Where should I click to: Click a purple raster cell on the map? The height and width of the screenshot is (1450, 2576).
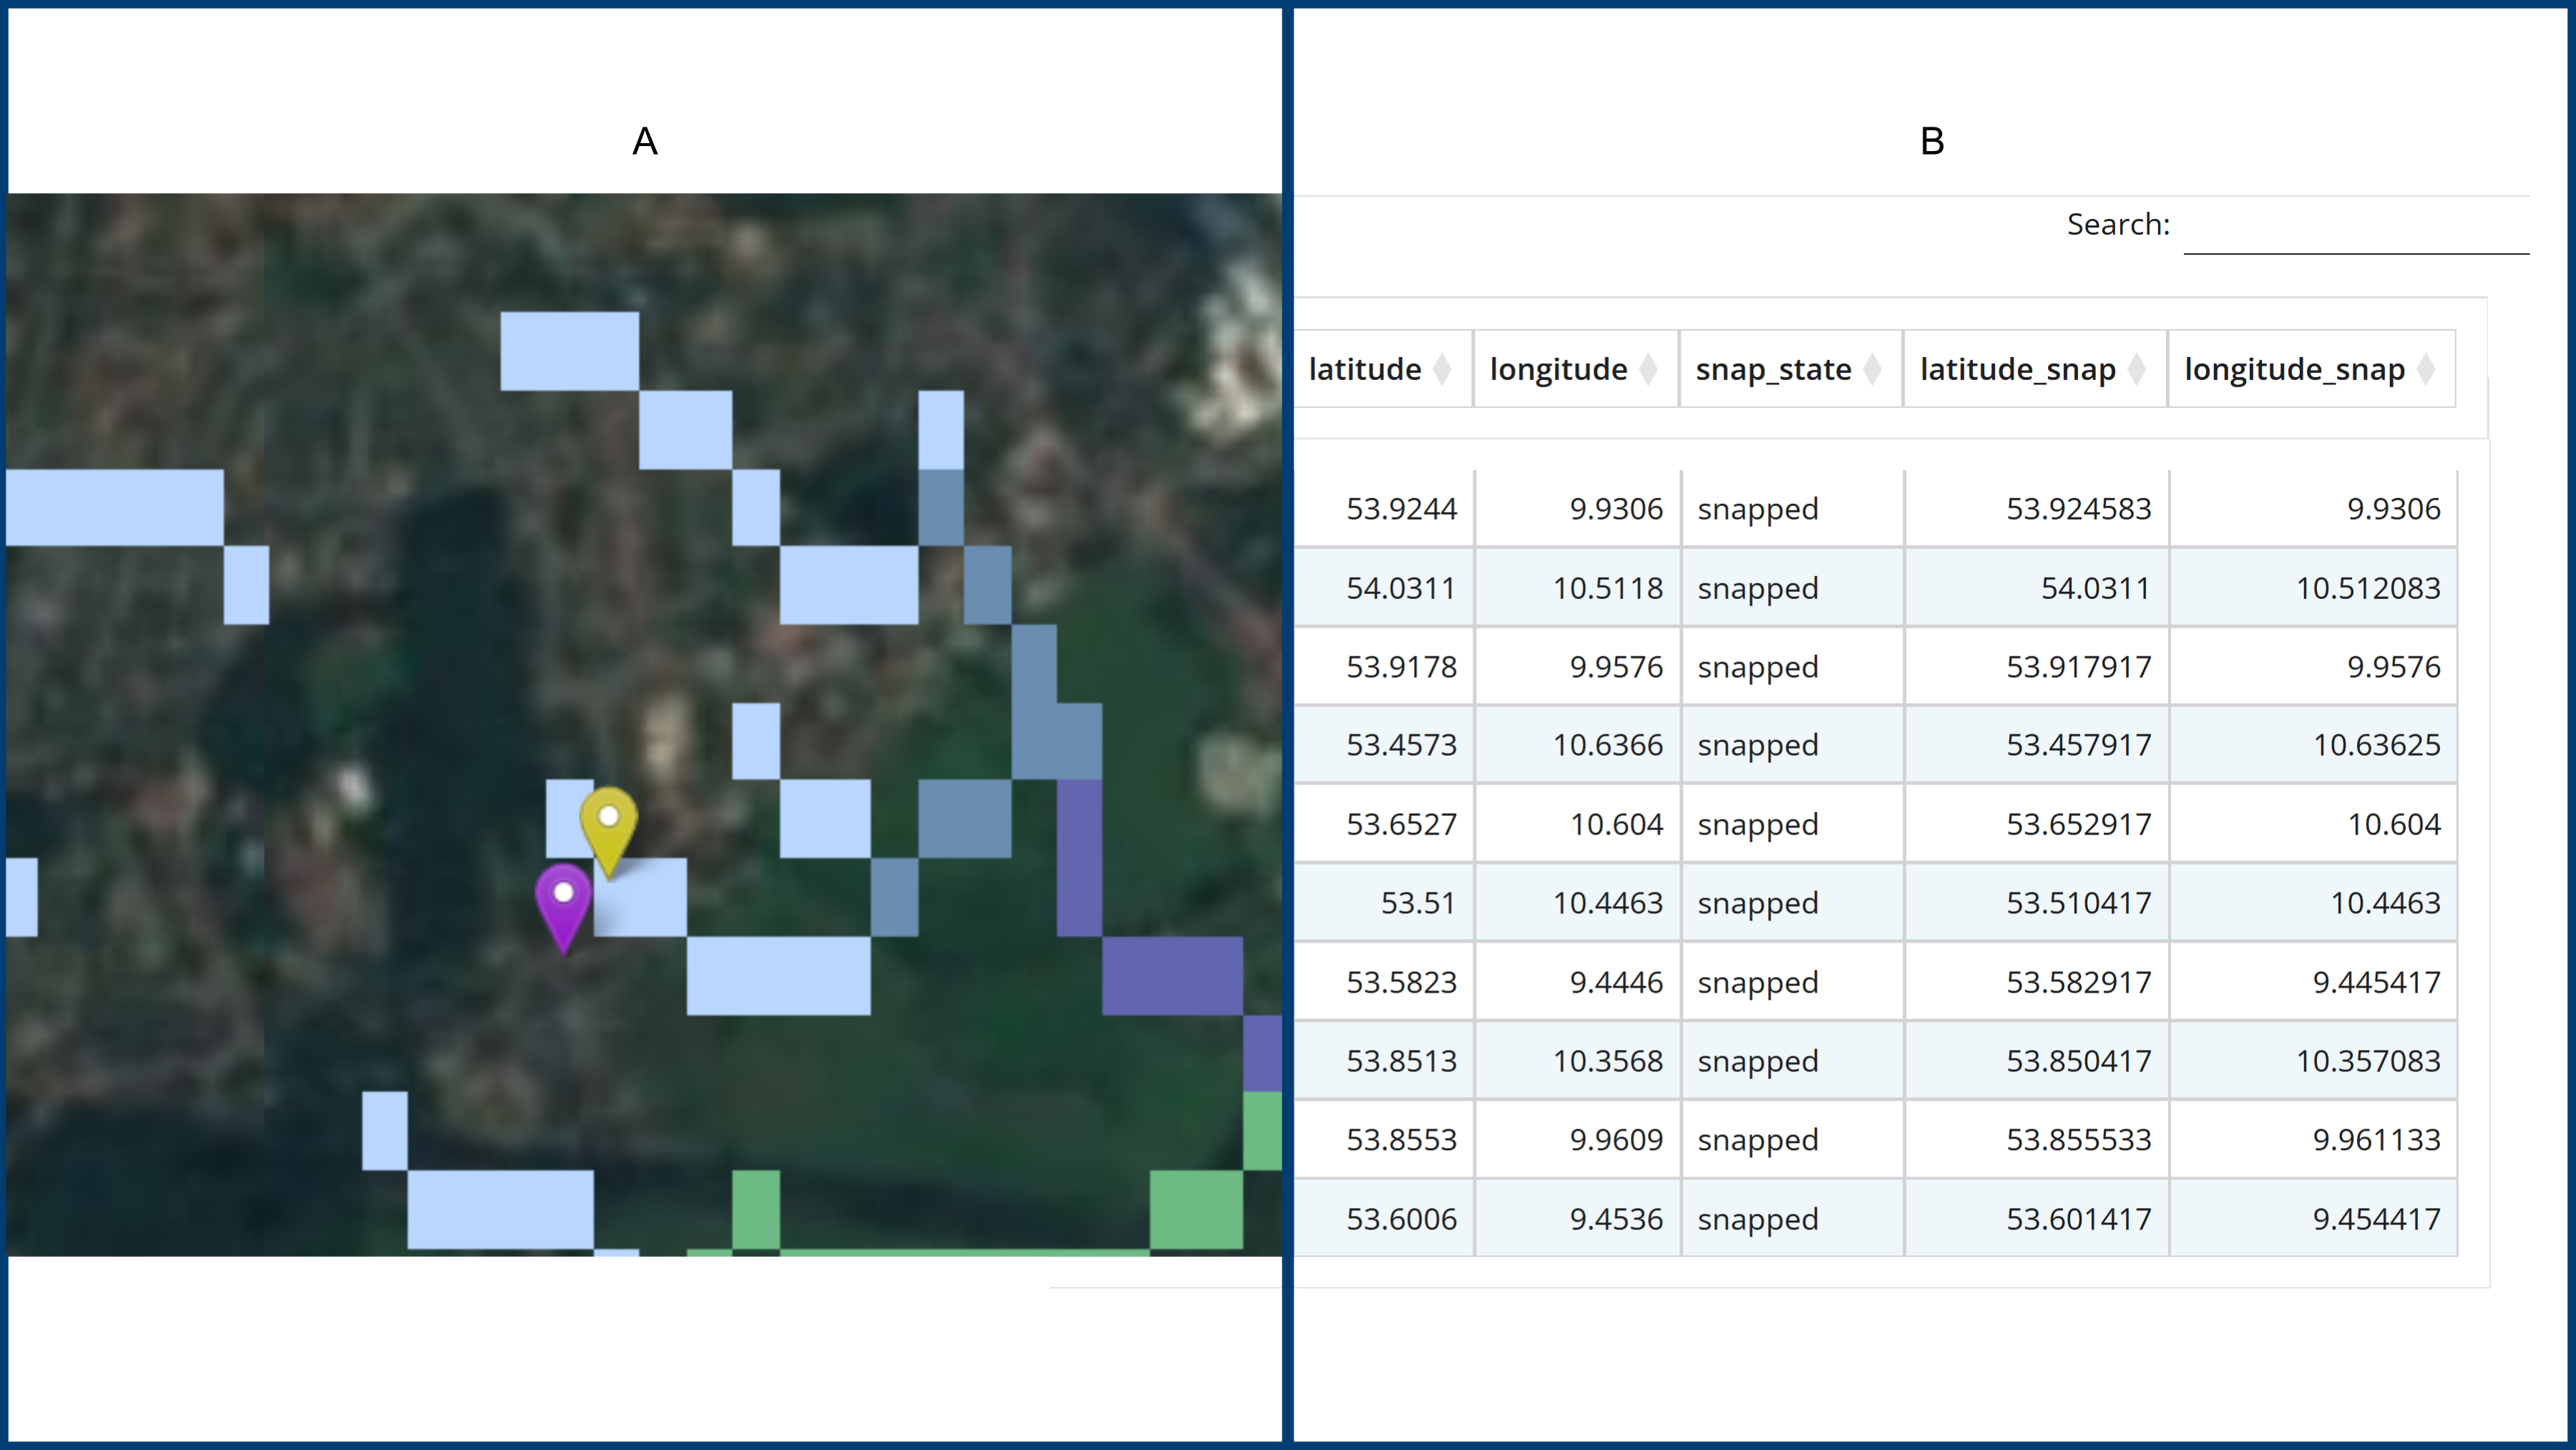coord(1172,975)
